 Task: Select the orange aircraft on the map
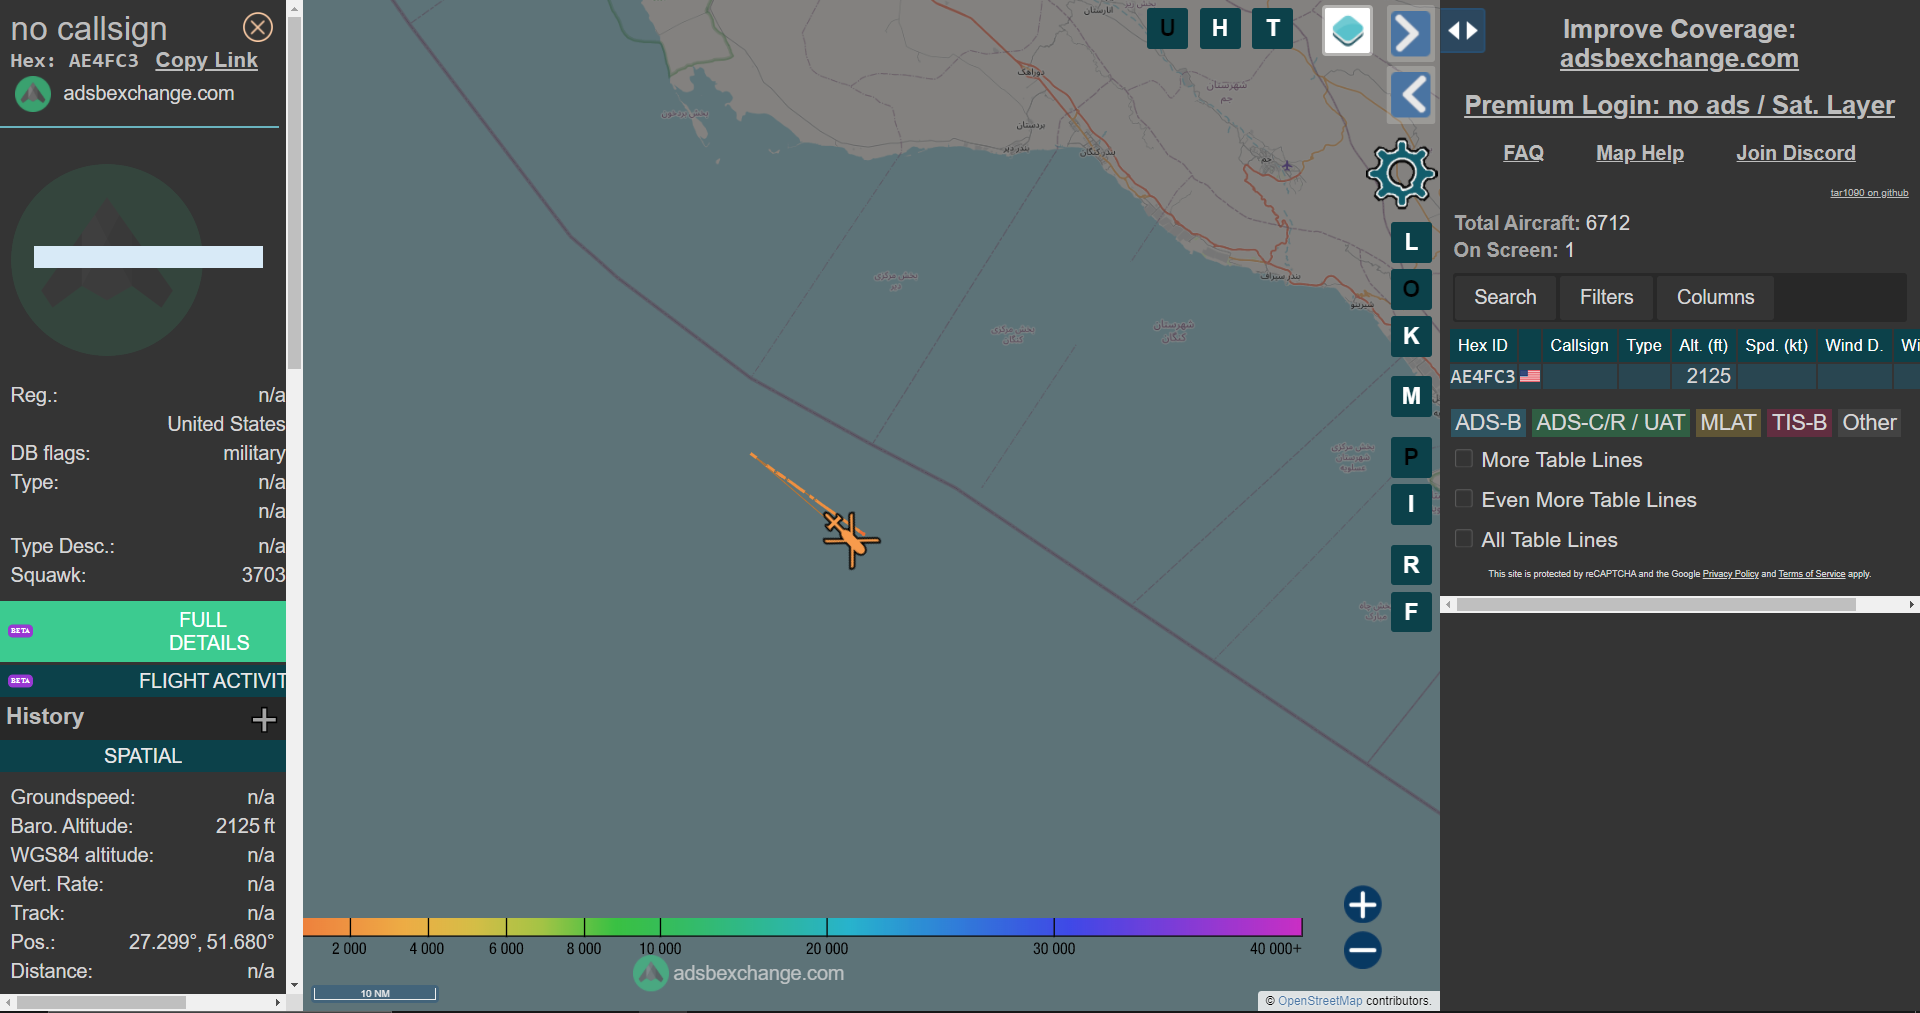click(851, 539)
